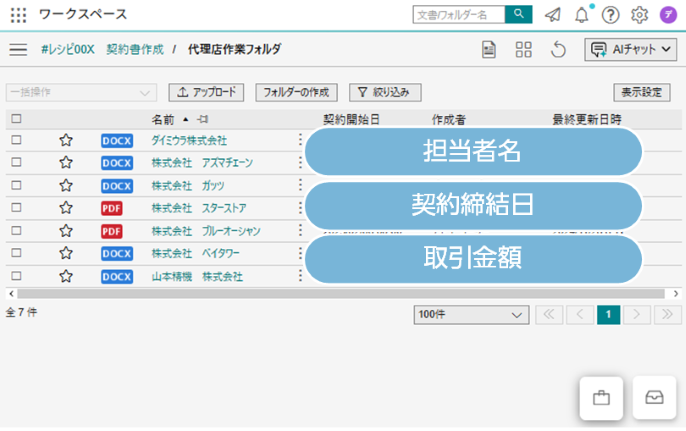This screenshot has height=431, width=686.
Task: Click the 契約書作成 breadcrumb
Action: [x=135, y=49]
